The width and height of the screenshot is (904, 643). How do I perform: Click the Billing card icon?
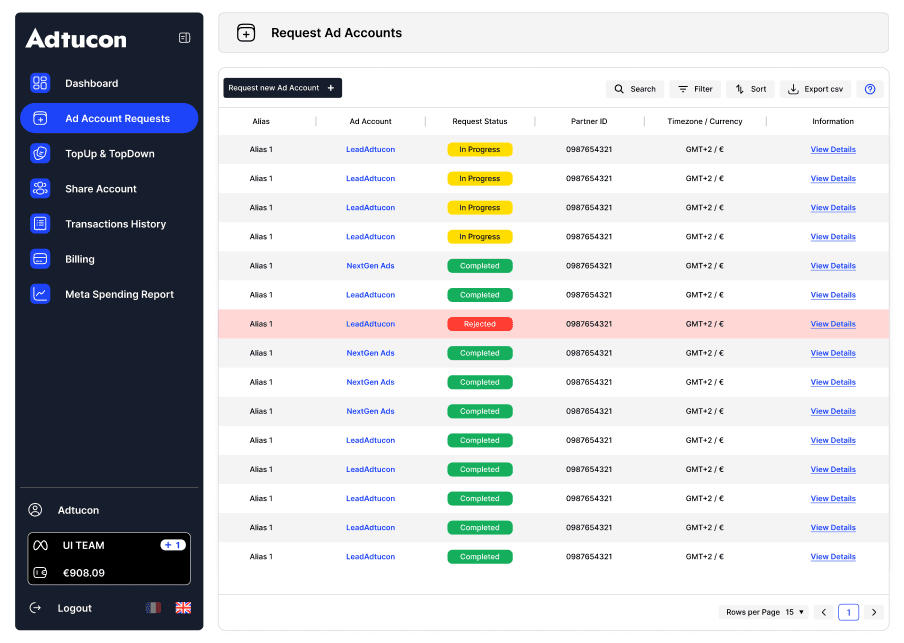pyautogui.click(x=40, y=259)
